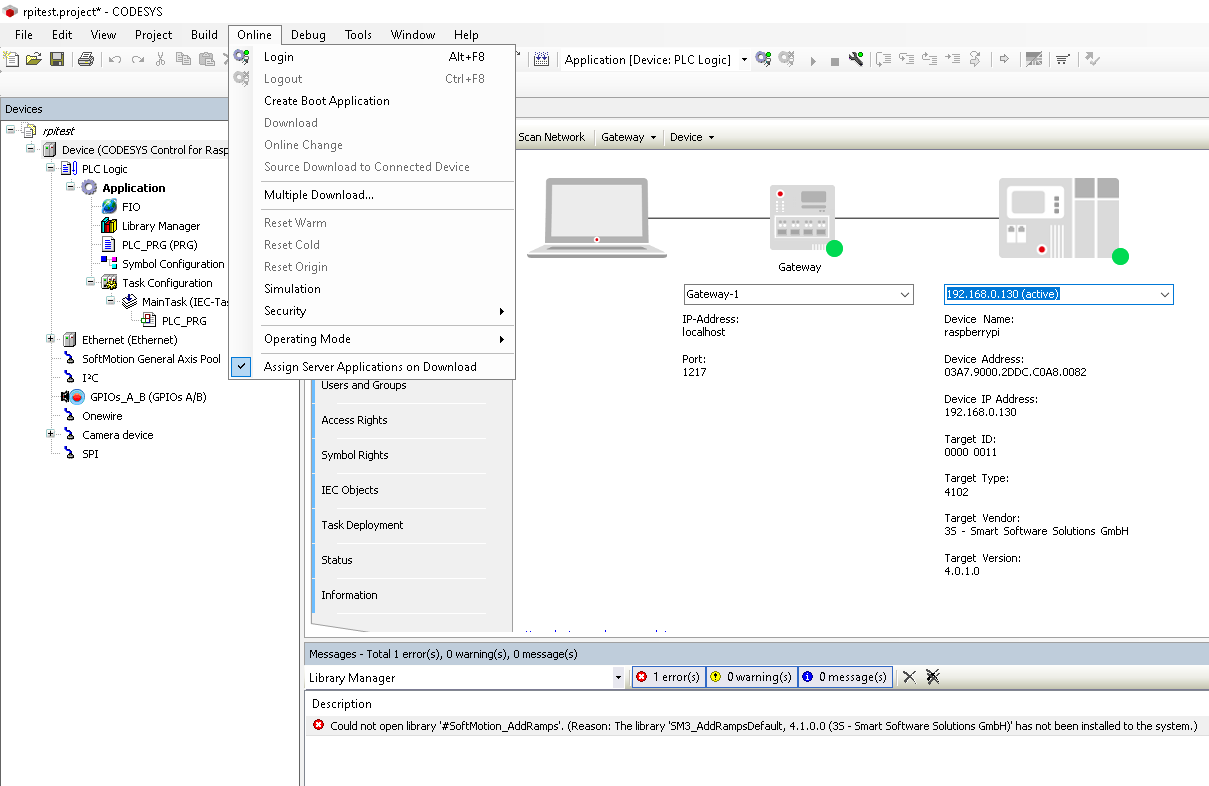Screen dimensions: 1209x786
Task: Select the SoftMotion_AddRamps error message row
Action: click(x=755, y=726)
